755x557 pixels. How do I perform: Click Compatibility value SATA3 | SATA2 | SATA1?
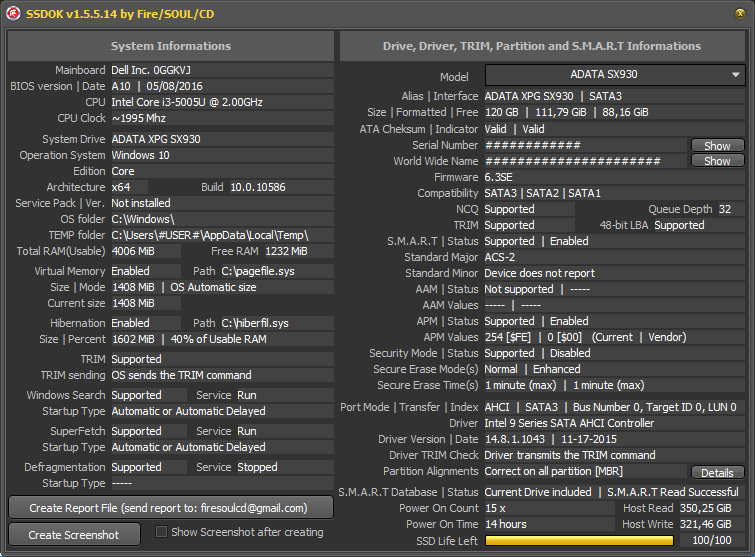[543, 194]
